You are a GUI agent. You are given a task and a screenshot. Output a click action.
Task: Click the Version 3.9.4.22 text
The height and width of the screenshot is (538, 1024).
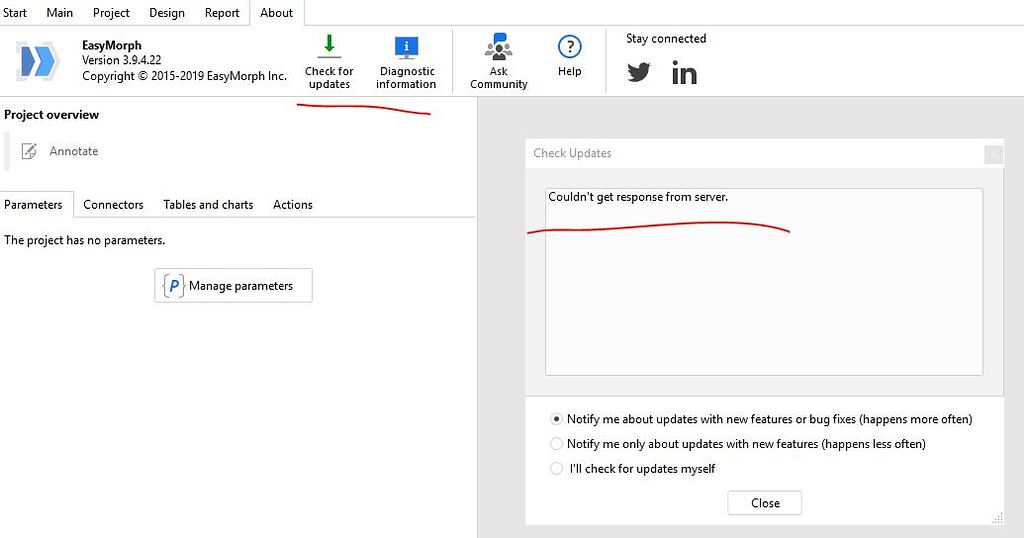[x=121, y=60]
